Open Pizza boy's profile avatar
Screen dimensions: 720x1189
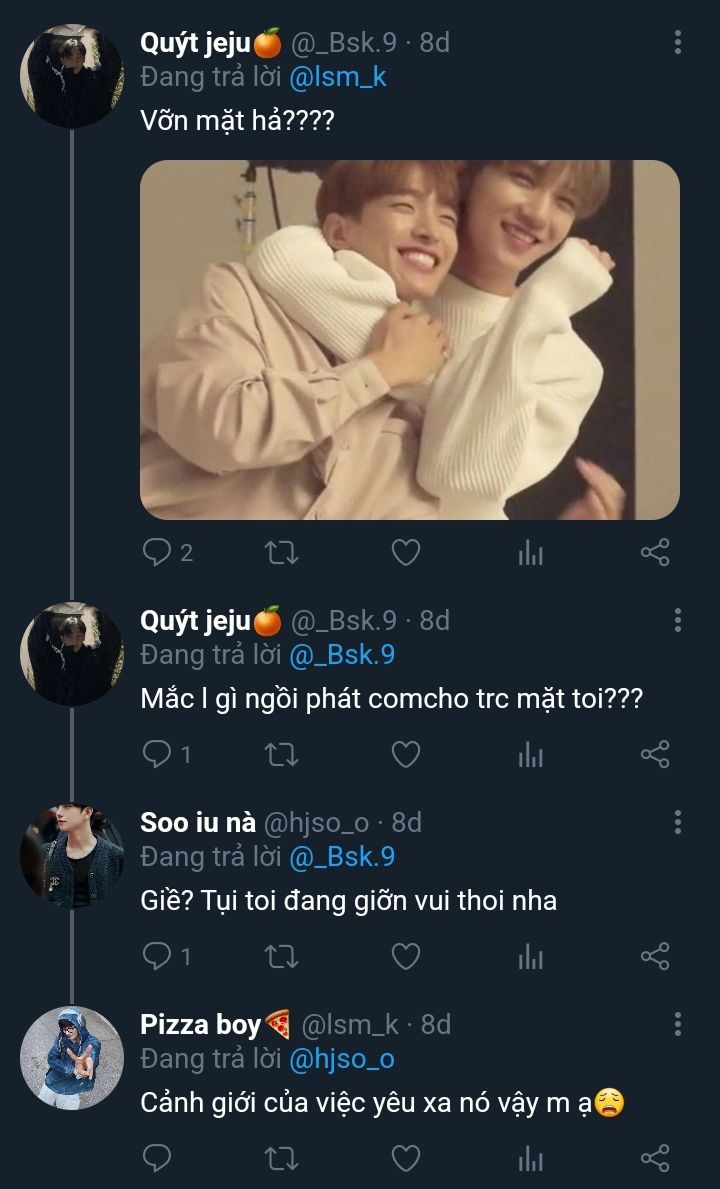pyautogui.click(x=72, y=1057)
